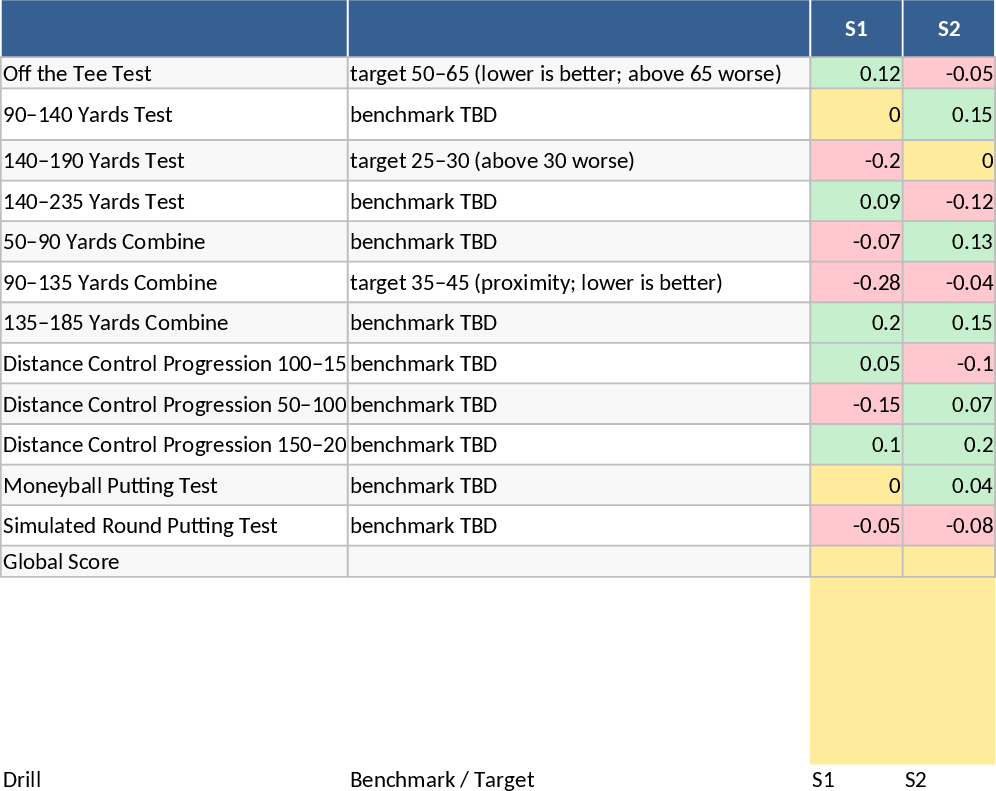Select the Off the Tee Test cell

(x=174, y=73)
